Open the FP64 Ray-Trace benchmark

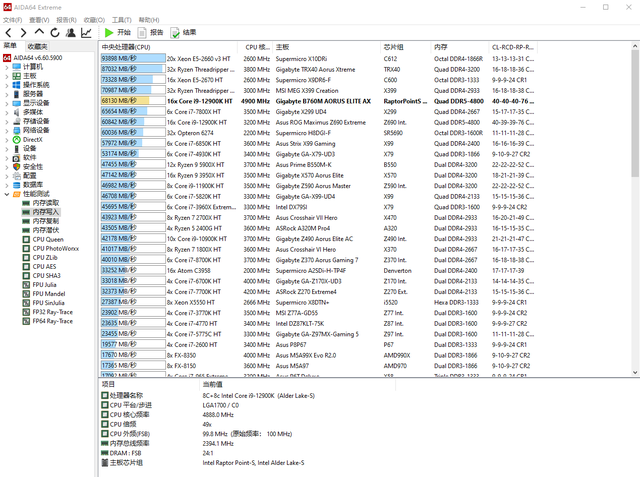48,321
